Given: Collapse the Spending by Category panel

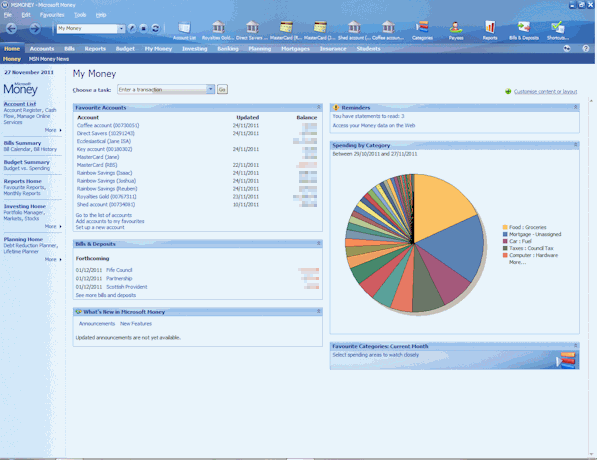Looking at the screenshot, I should (576, 145).
